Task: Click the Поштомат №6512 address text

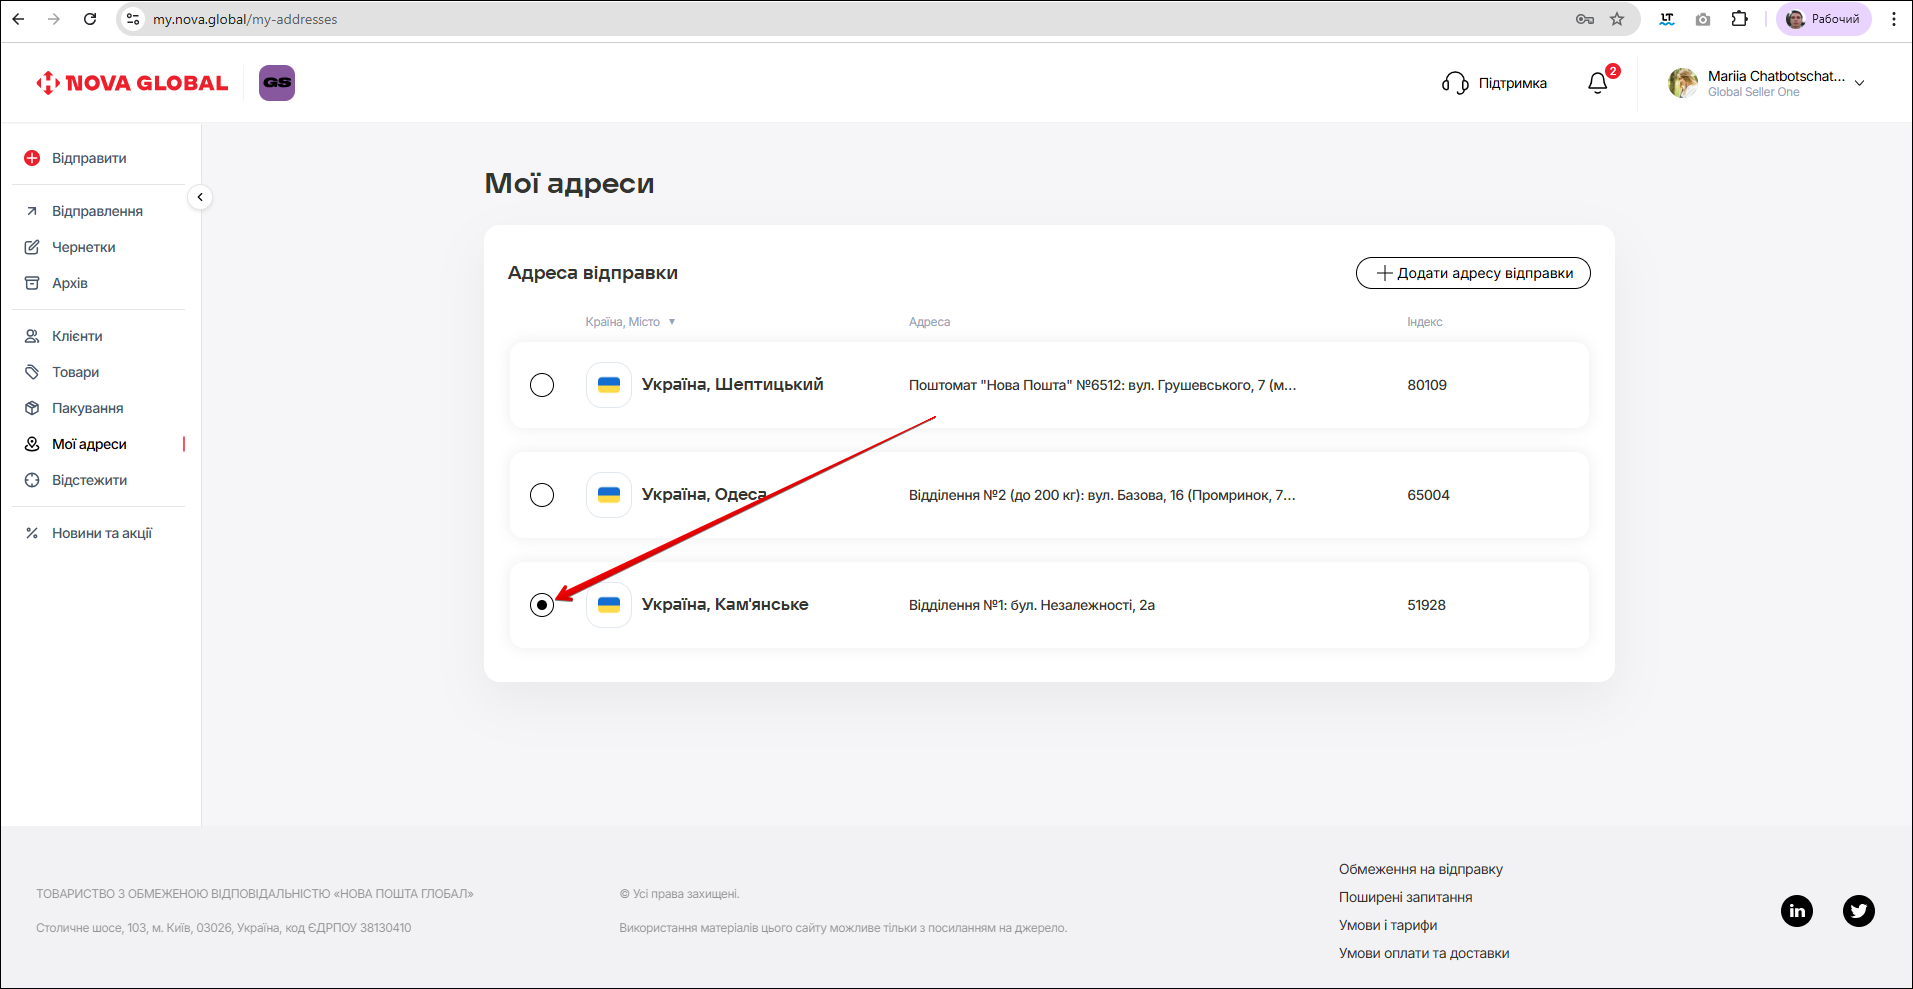Action: [1102, 385]
